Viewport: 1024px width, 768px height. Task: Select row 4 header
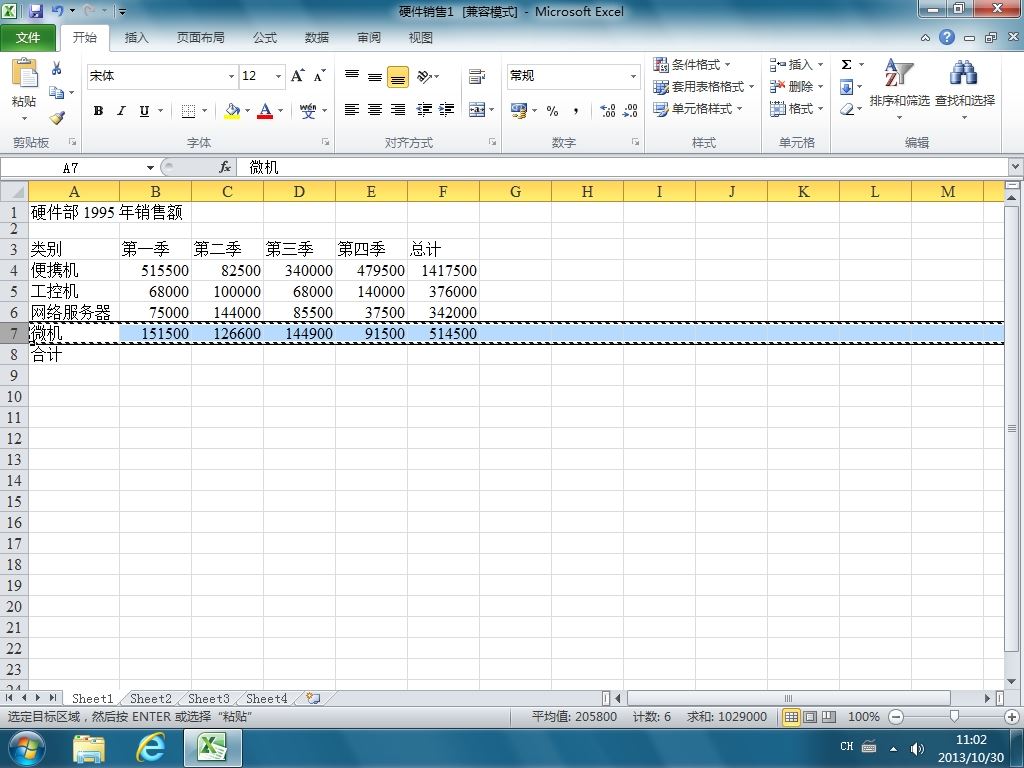pos(14,270)
